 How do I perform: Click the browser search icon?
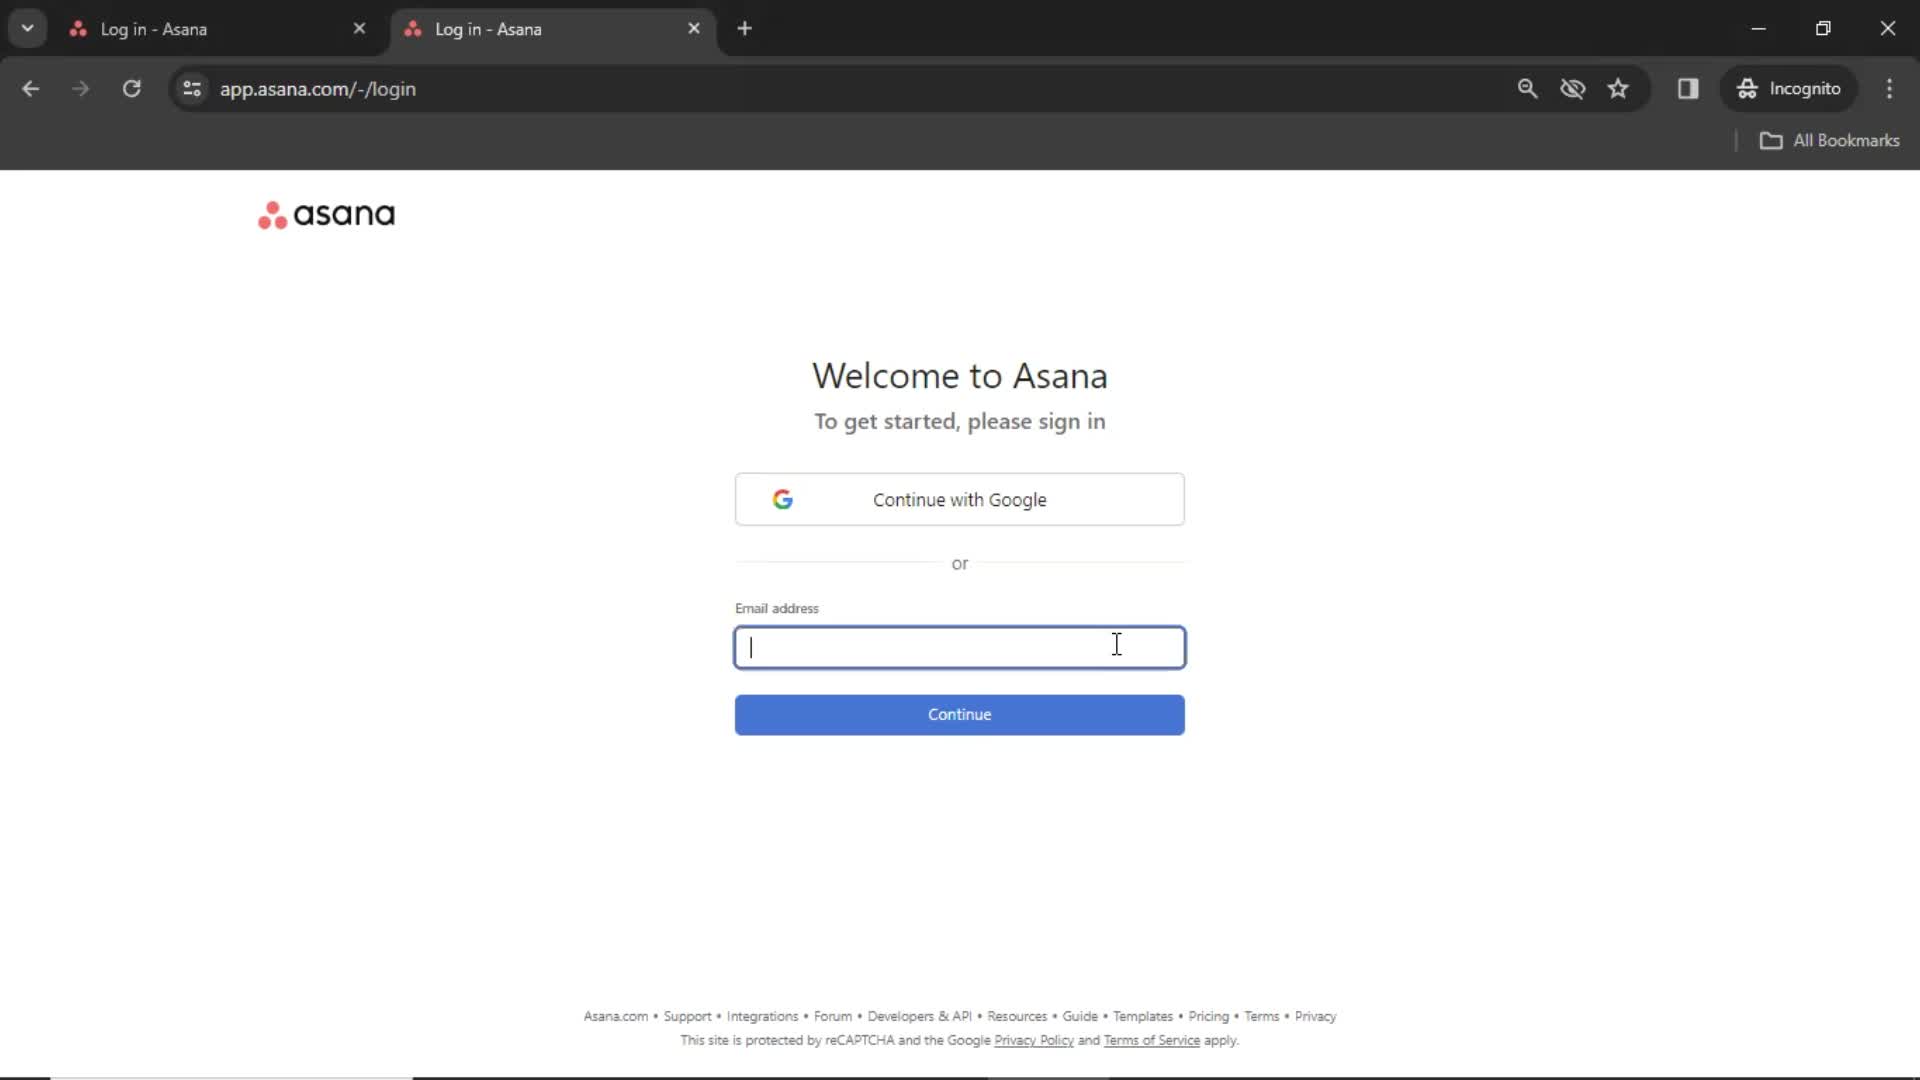[x=1526, y=88]
